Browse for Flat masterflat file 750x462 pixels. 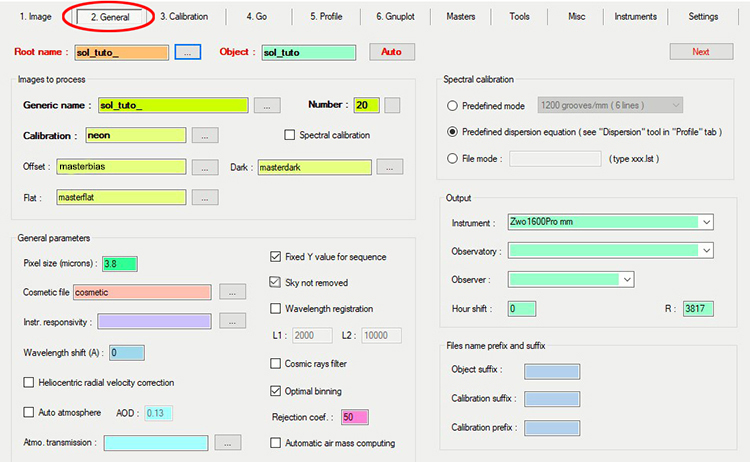(204, 197)
